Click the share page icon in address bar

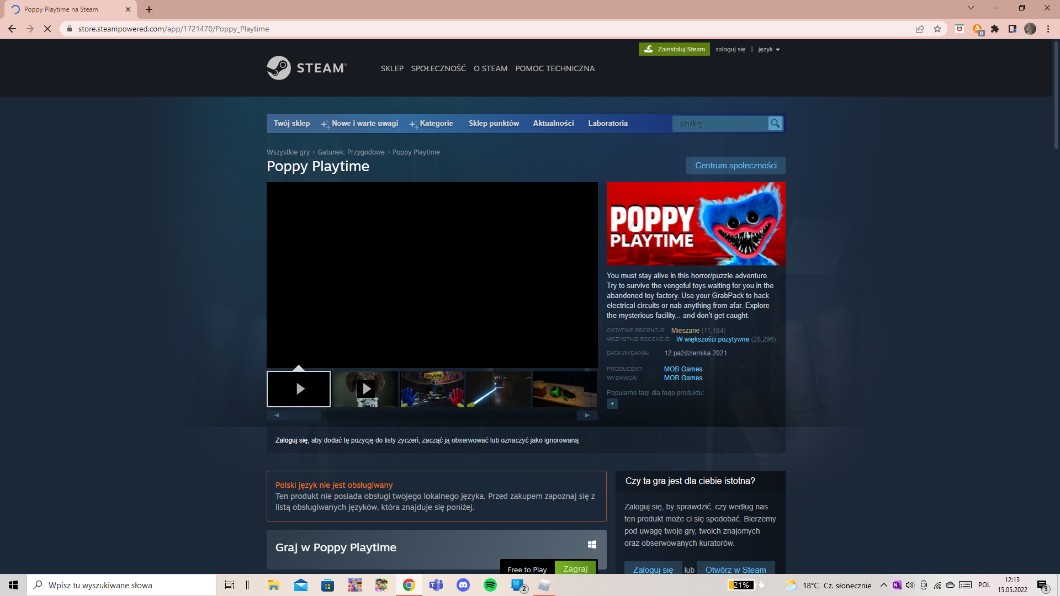click(x=919, y=29)
